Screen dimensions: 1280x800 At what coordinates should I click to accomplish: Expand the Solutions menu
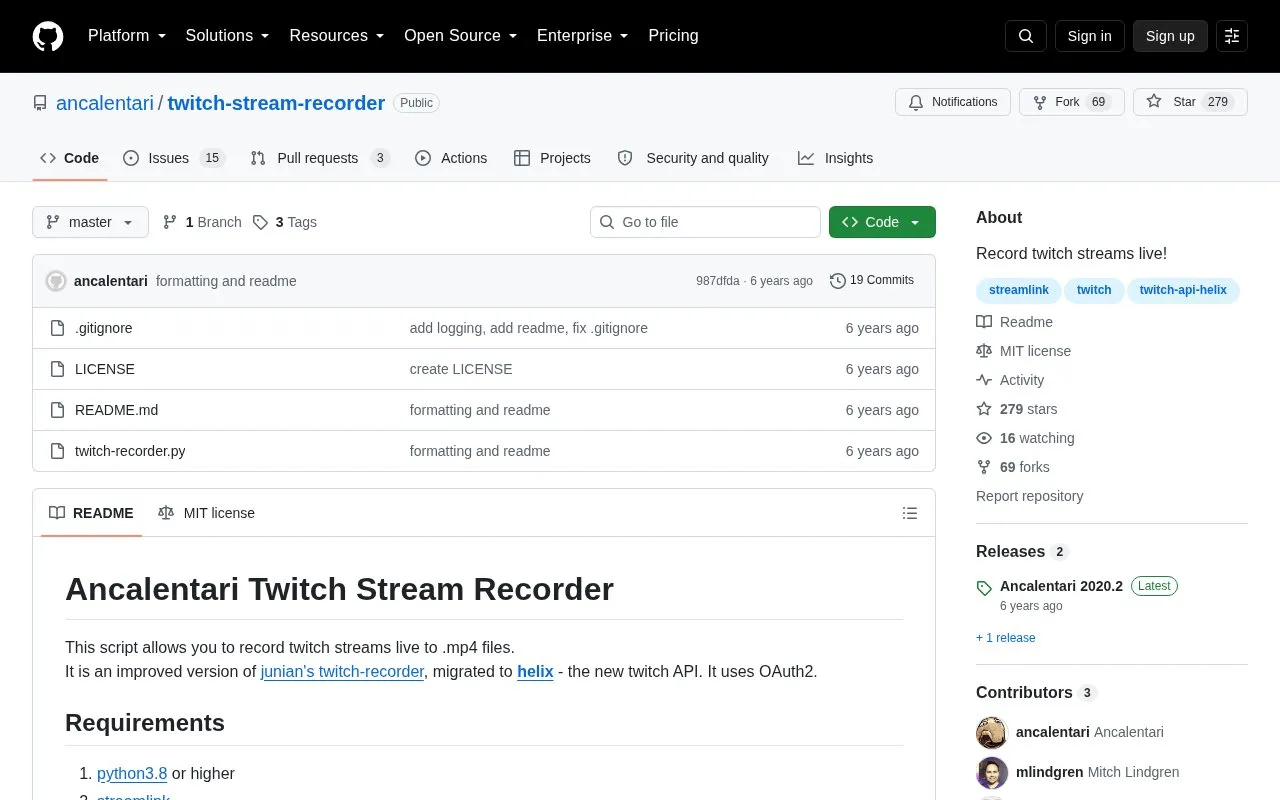tap(227, 36)
